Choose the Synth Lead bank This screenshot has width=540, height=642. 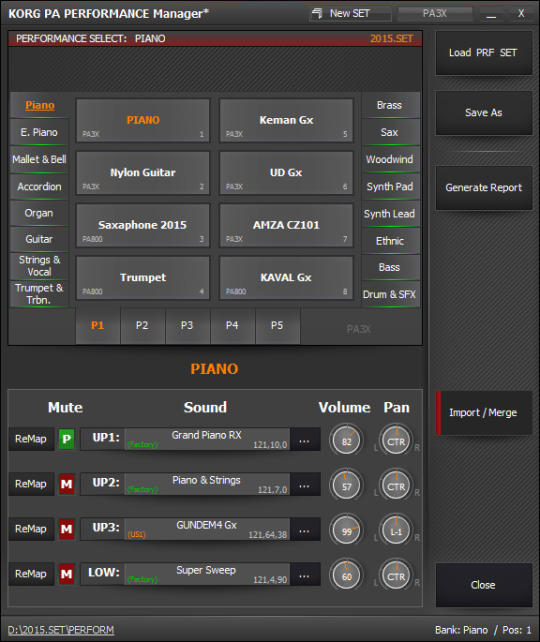(x=391, y=214)
